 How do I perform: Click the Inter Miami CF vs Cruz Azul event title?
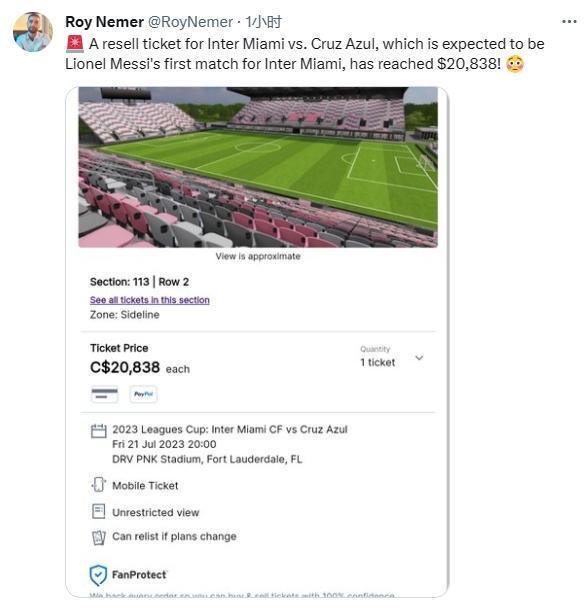pos(230,429)
